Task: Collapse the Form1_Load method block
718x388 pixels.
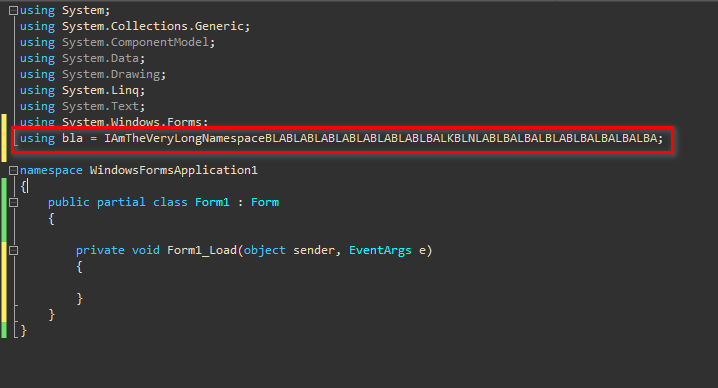Action: (x=13, y=251)
